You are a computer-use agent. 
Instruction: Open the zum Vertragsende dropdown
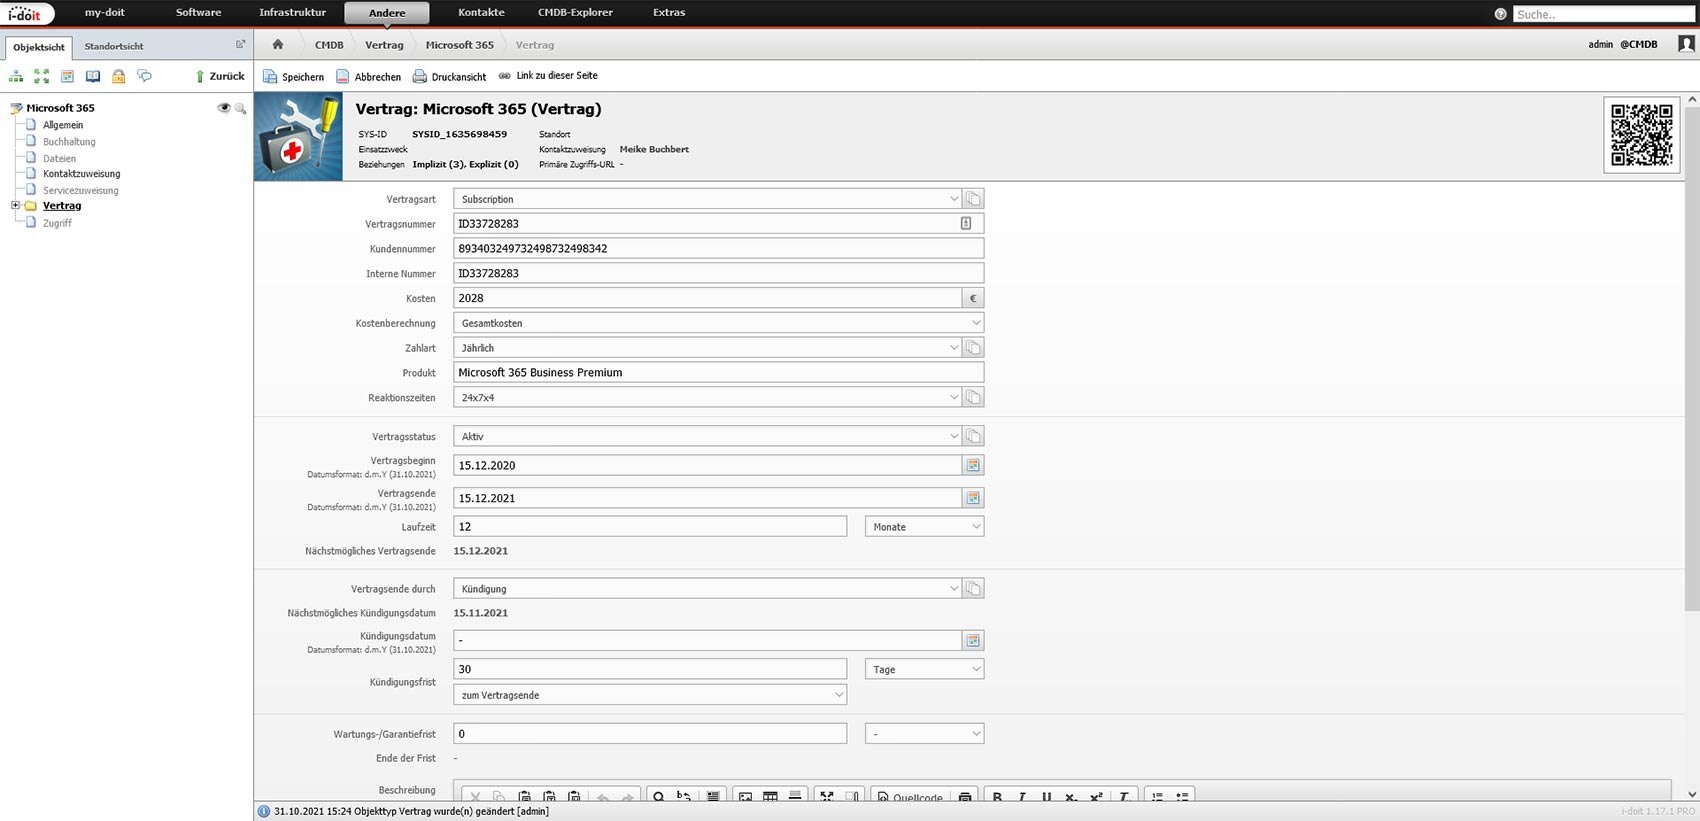point(650,695)
